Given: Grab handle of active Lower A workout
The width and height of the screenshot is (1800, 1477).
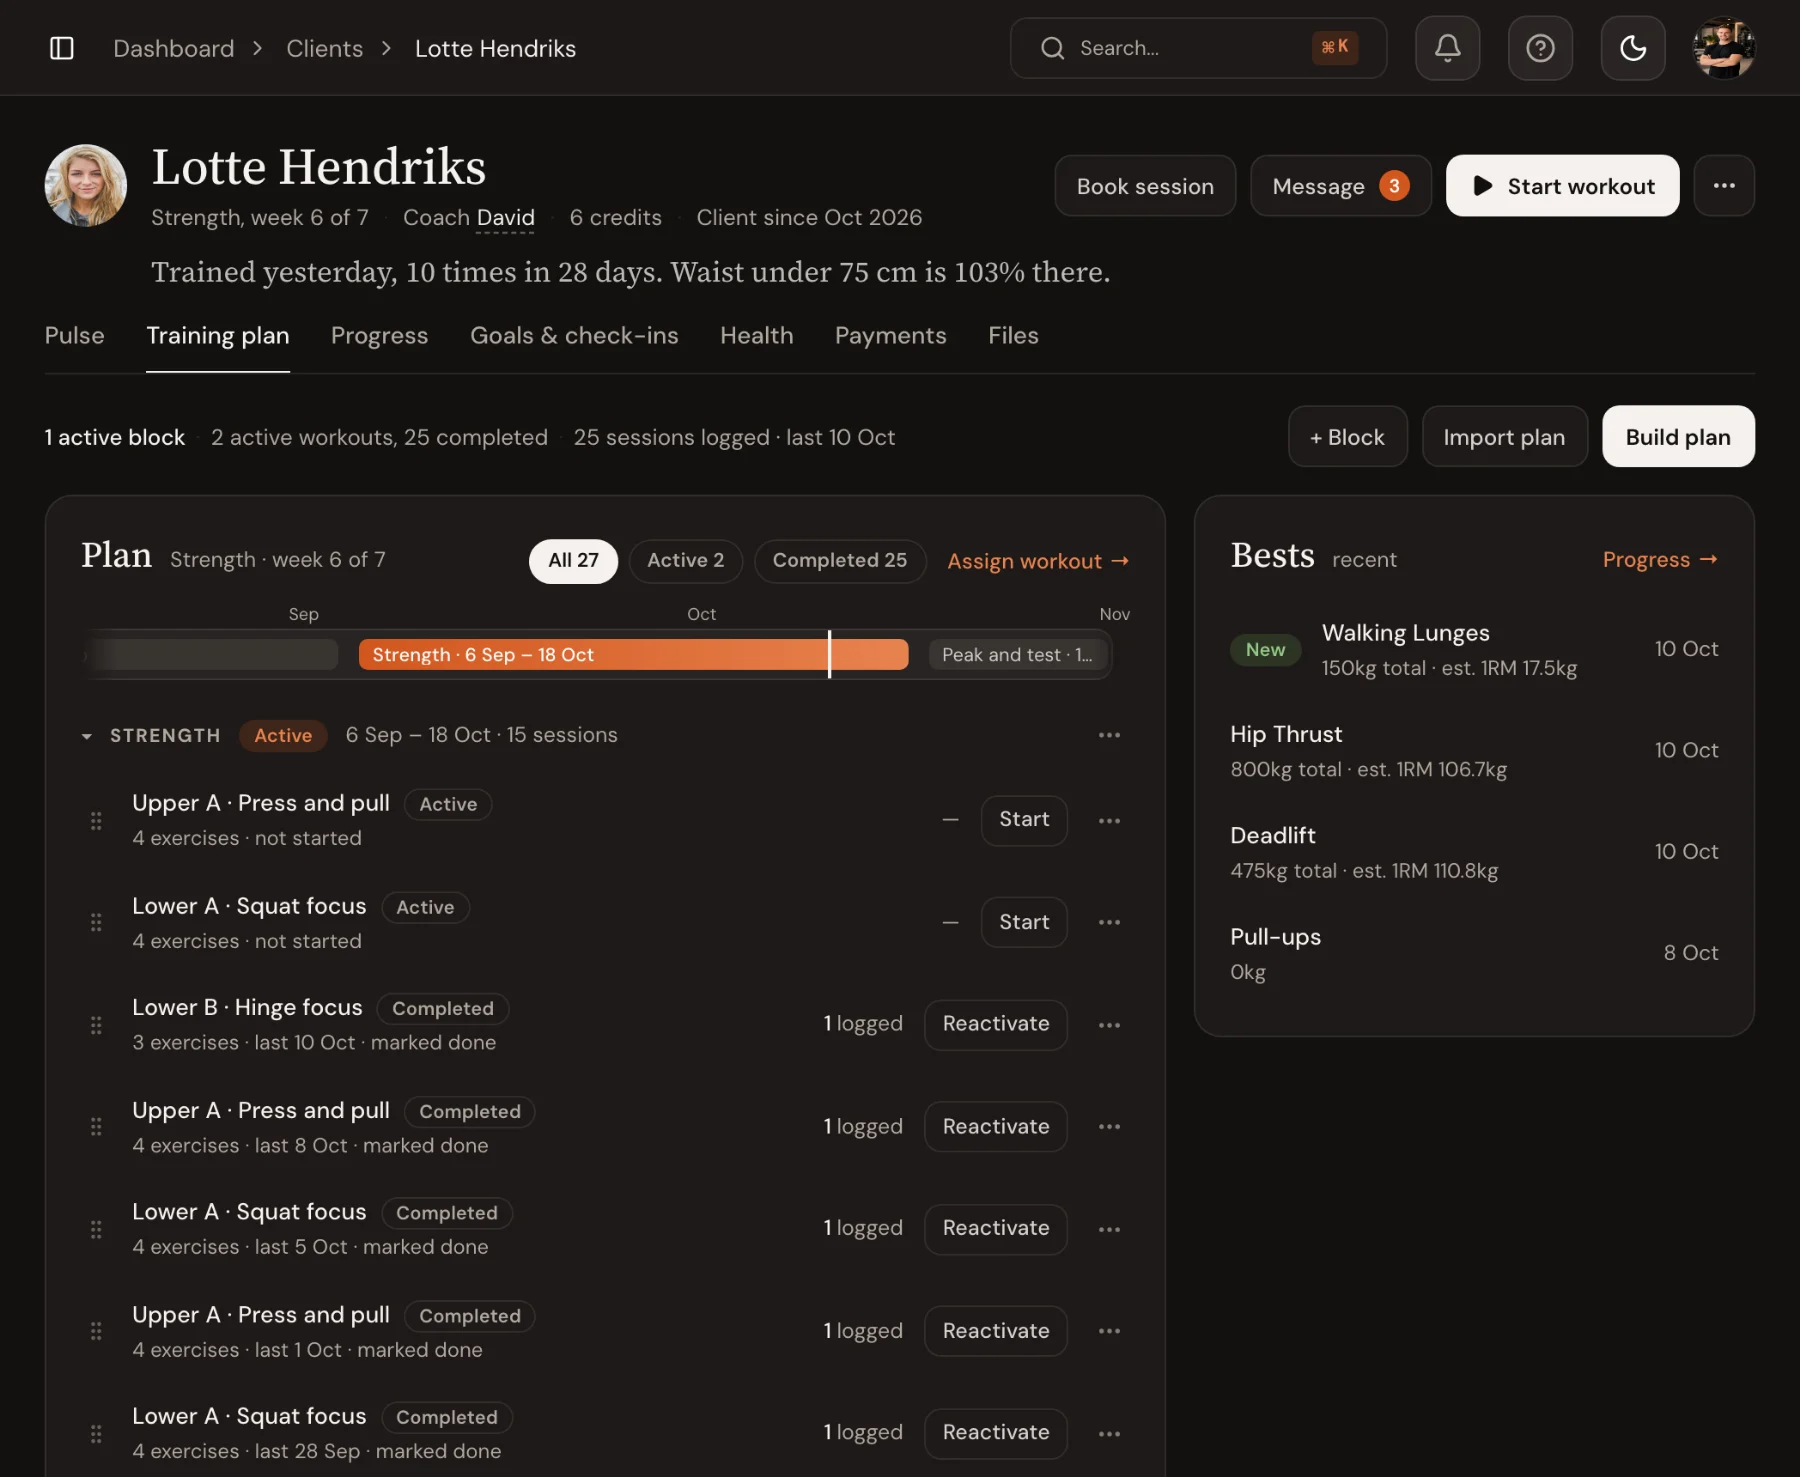Looking at the screenshot, I should click(x=96, y=922).
